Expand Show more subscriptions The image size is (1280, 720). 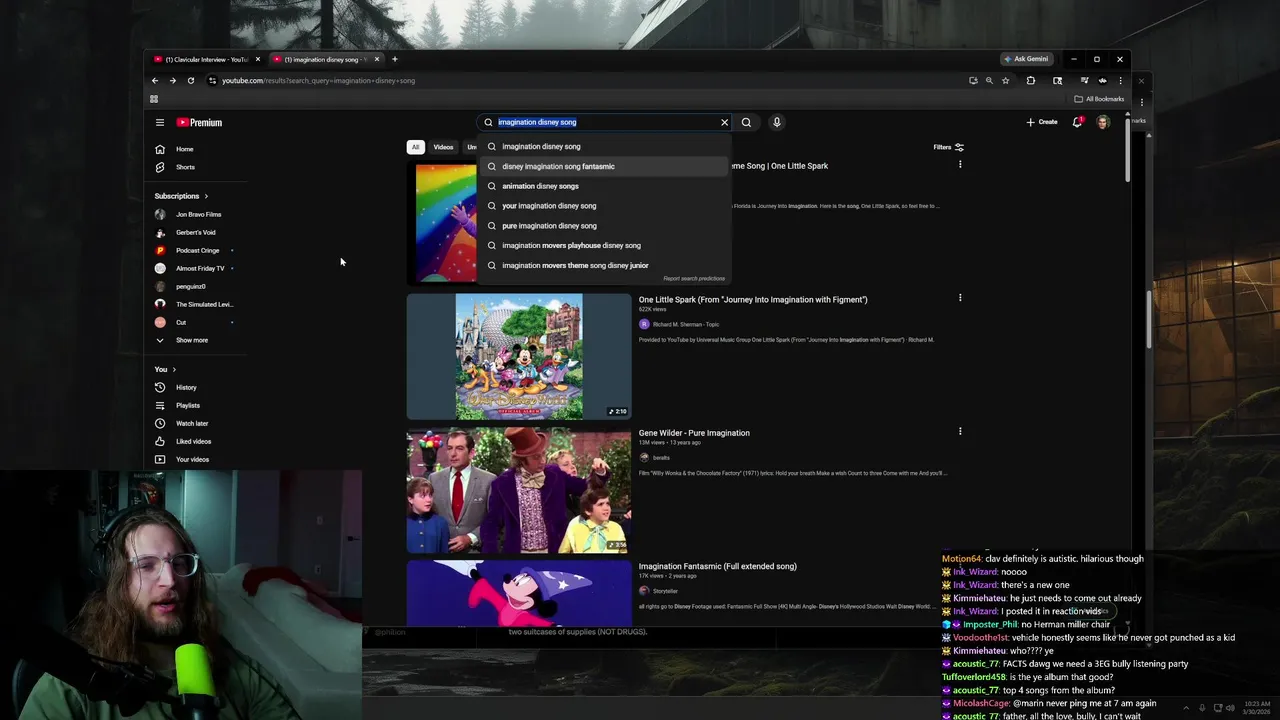pyautogui.click(x=191, y=340)
